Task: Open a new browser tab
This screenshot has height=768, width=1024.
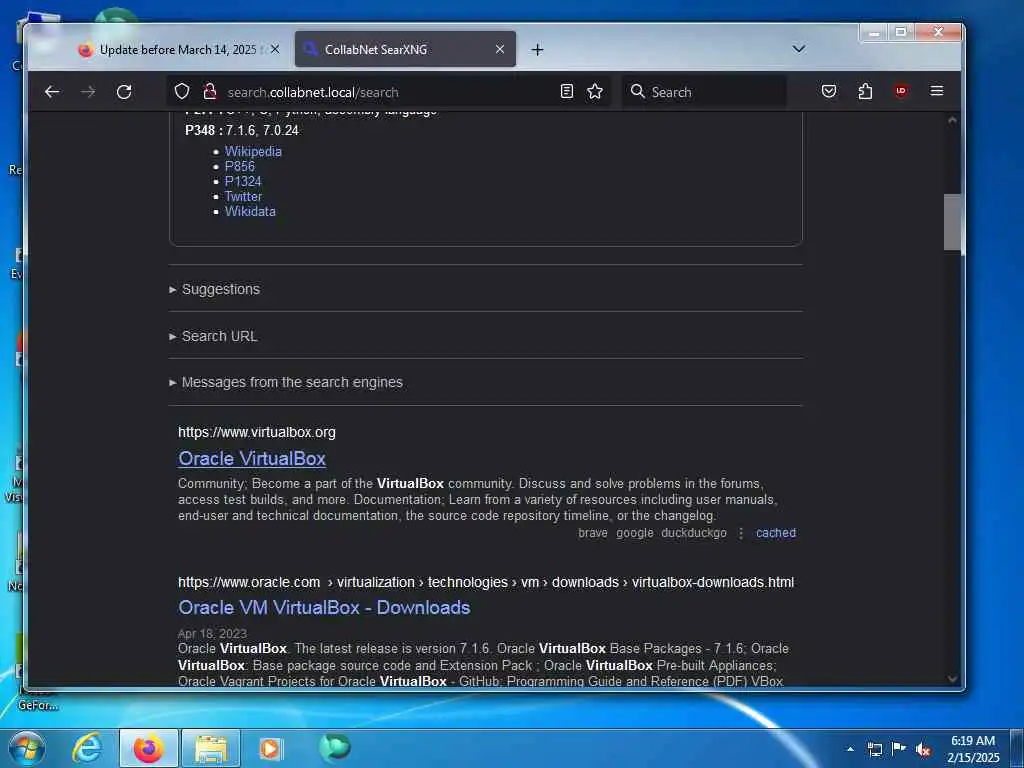Action: tap(537, 50)
